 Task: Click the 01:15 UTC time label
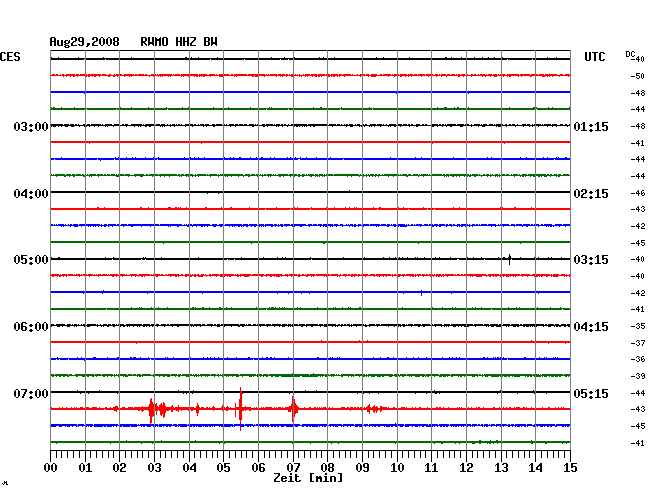[591, 127]
